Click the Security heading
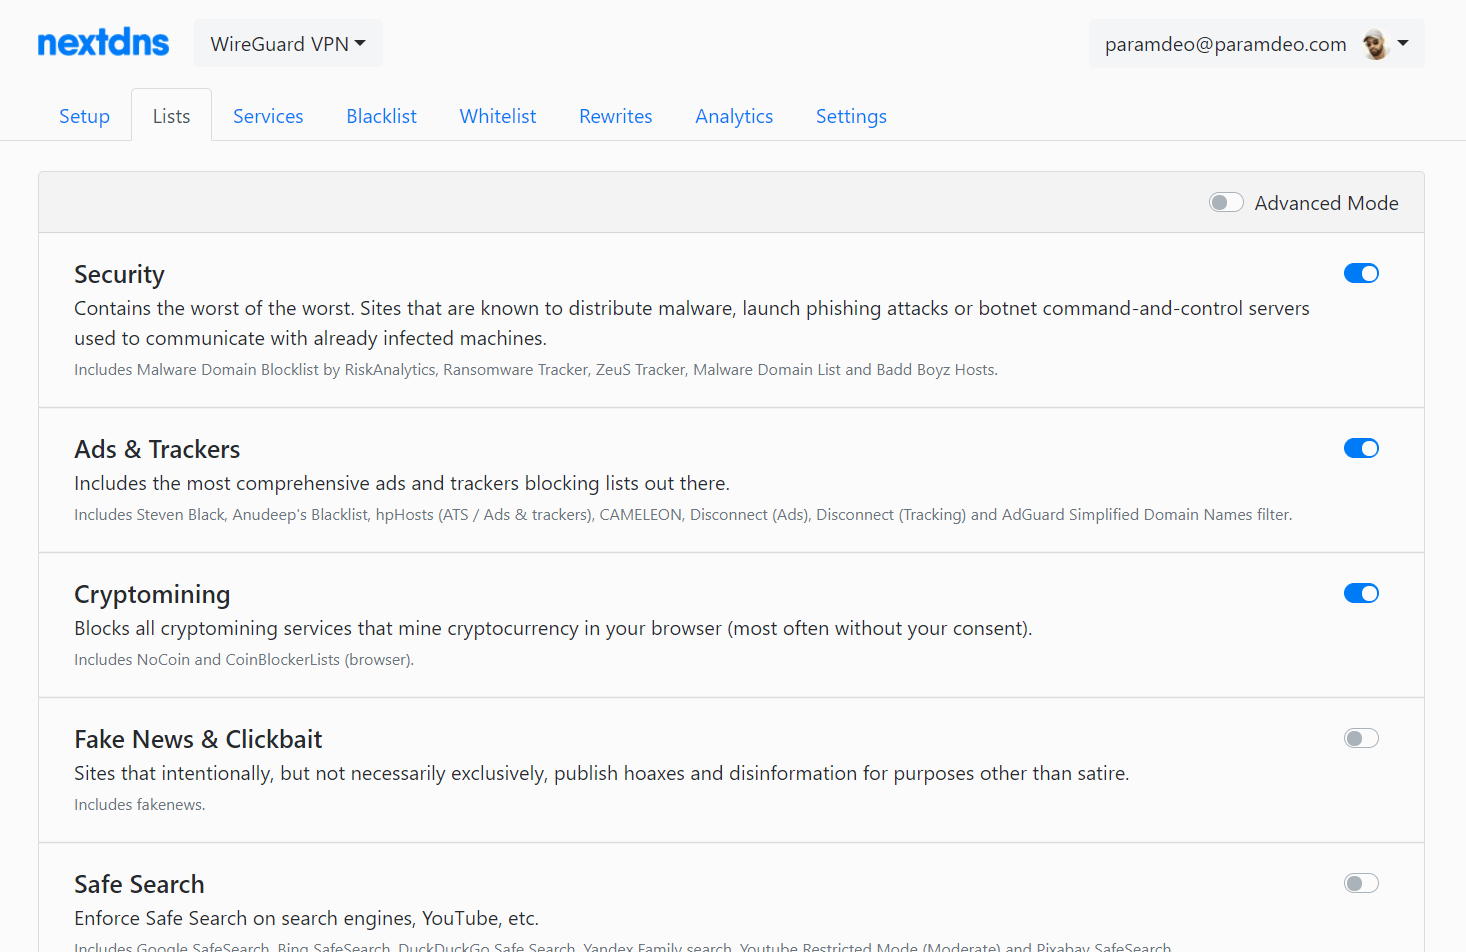This screenshot has height=952, width=1466. point(119,275)
